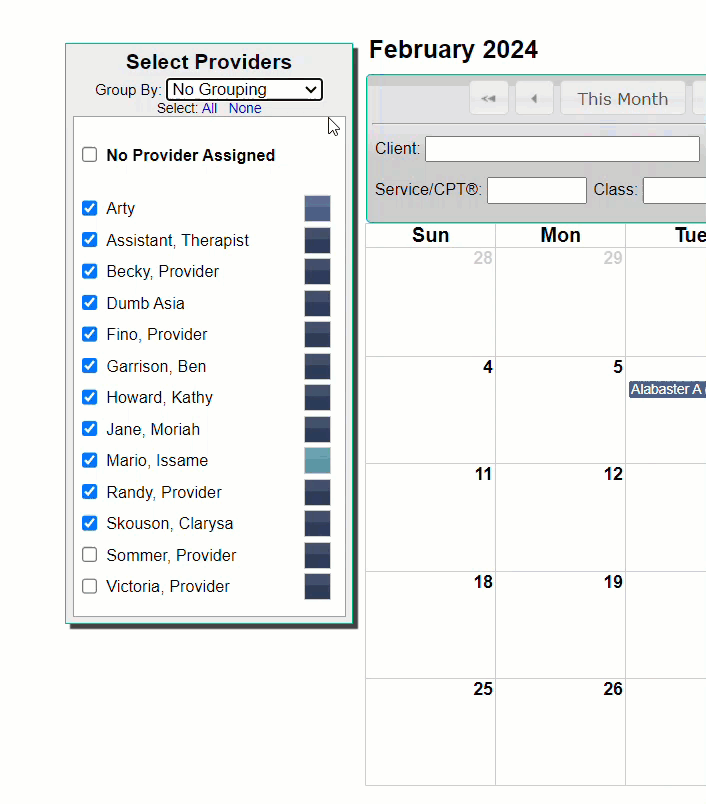Open the Group By dropdown
This screenshot has height=804, width=706.
245,90
